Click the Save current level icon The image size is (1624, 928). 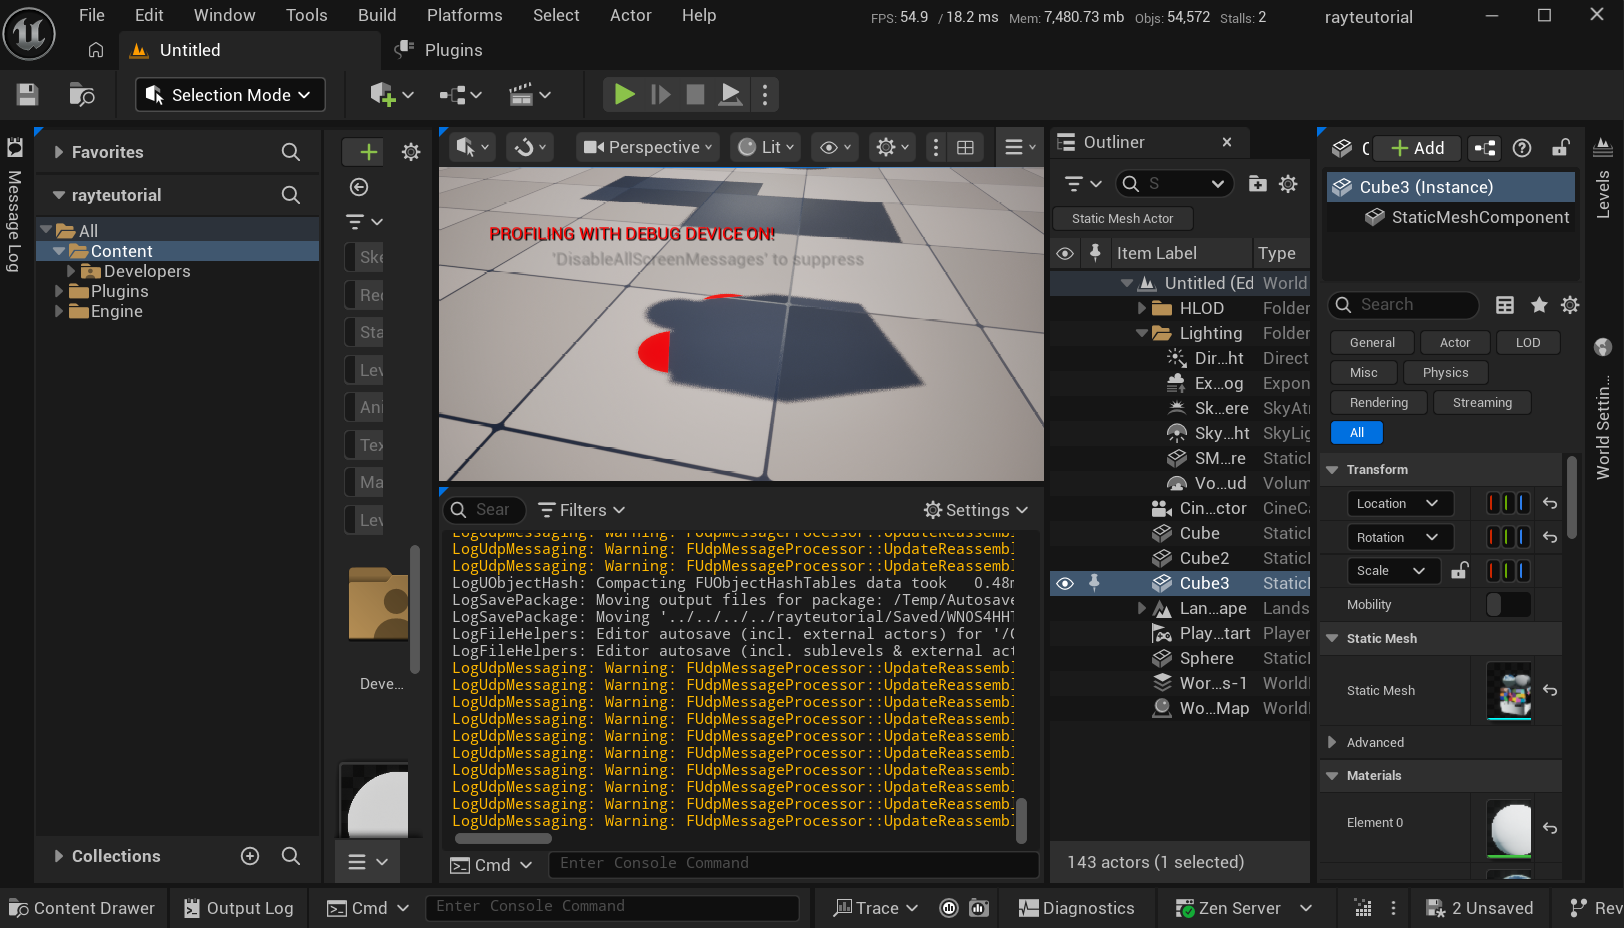(x=27, y=95)
